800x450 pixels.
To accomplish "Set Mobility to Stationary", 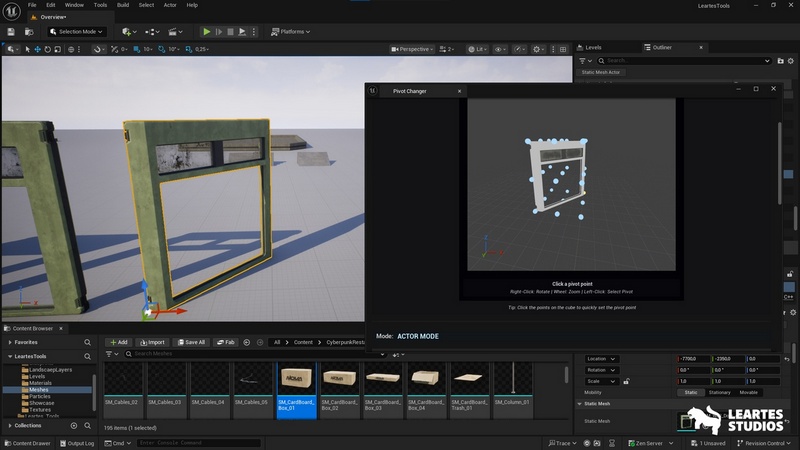I will [x=719, y=392].
